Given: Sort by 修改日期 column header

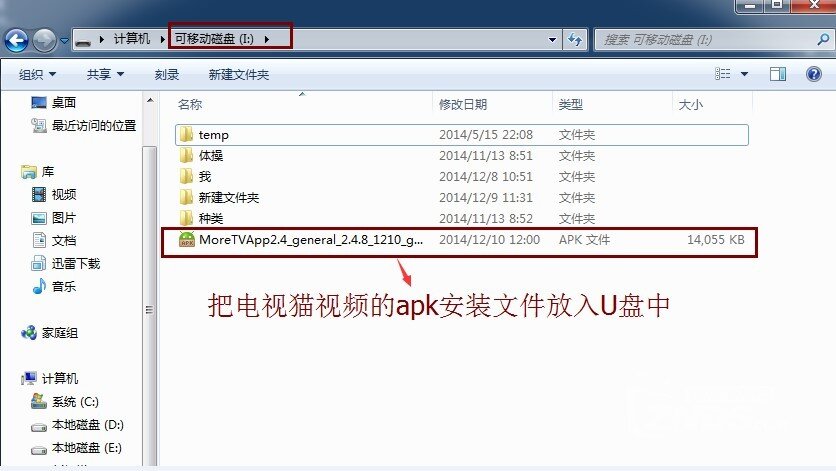Looking at the screenshot, I should click(x=463, y=105).
